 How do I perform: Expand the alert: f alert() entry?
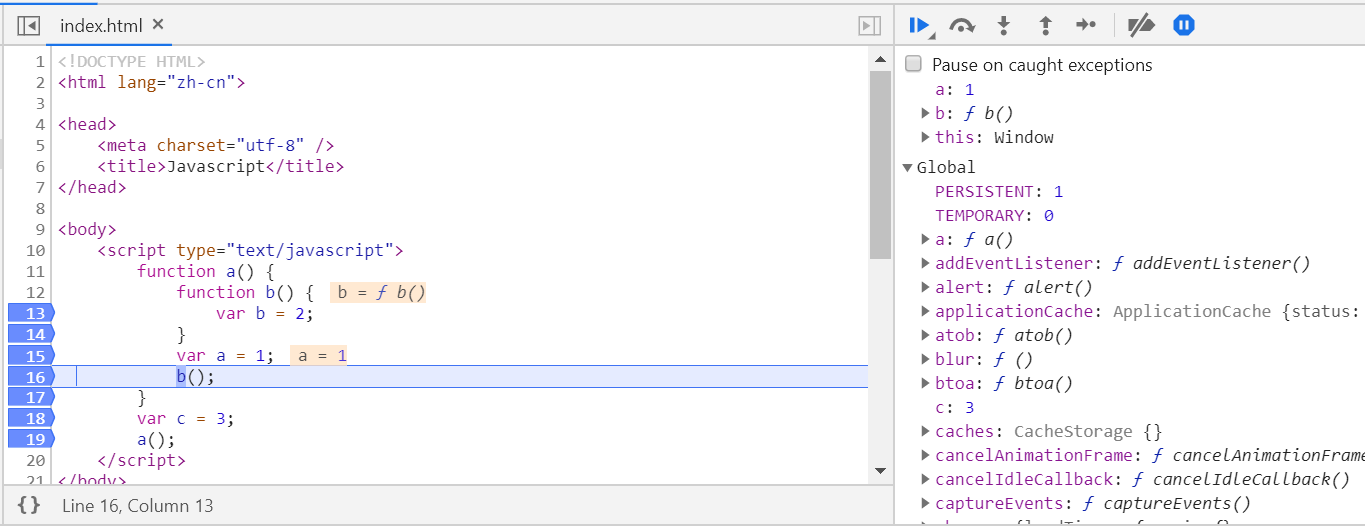[x=926, y=287]
